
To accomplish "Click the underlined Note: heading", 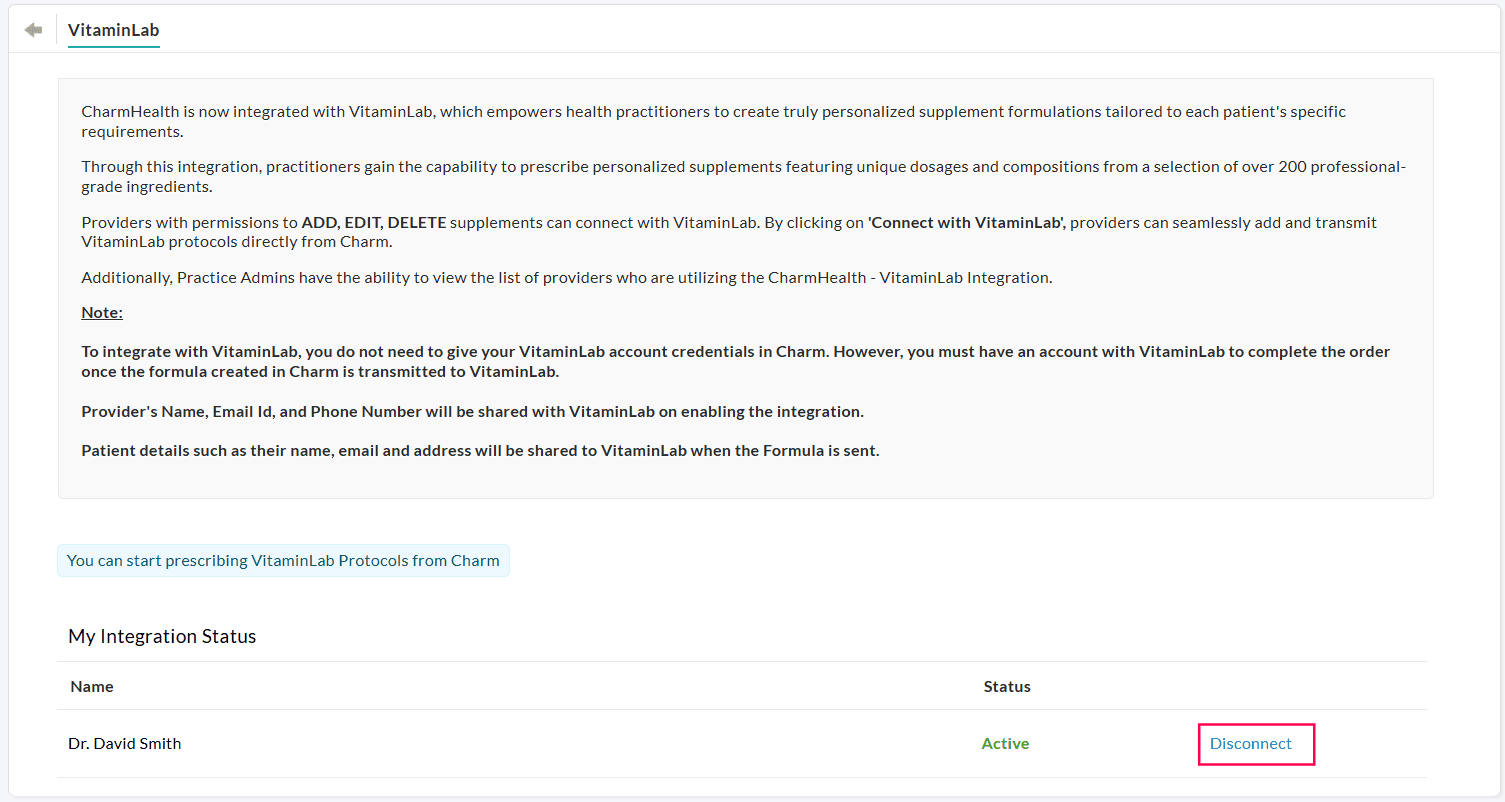I will (x=102, y=313).
